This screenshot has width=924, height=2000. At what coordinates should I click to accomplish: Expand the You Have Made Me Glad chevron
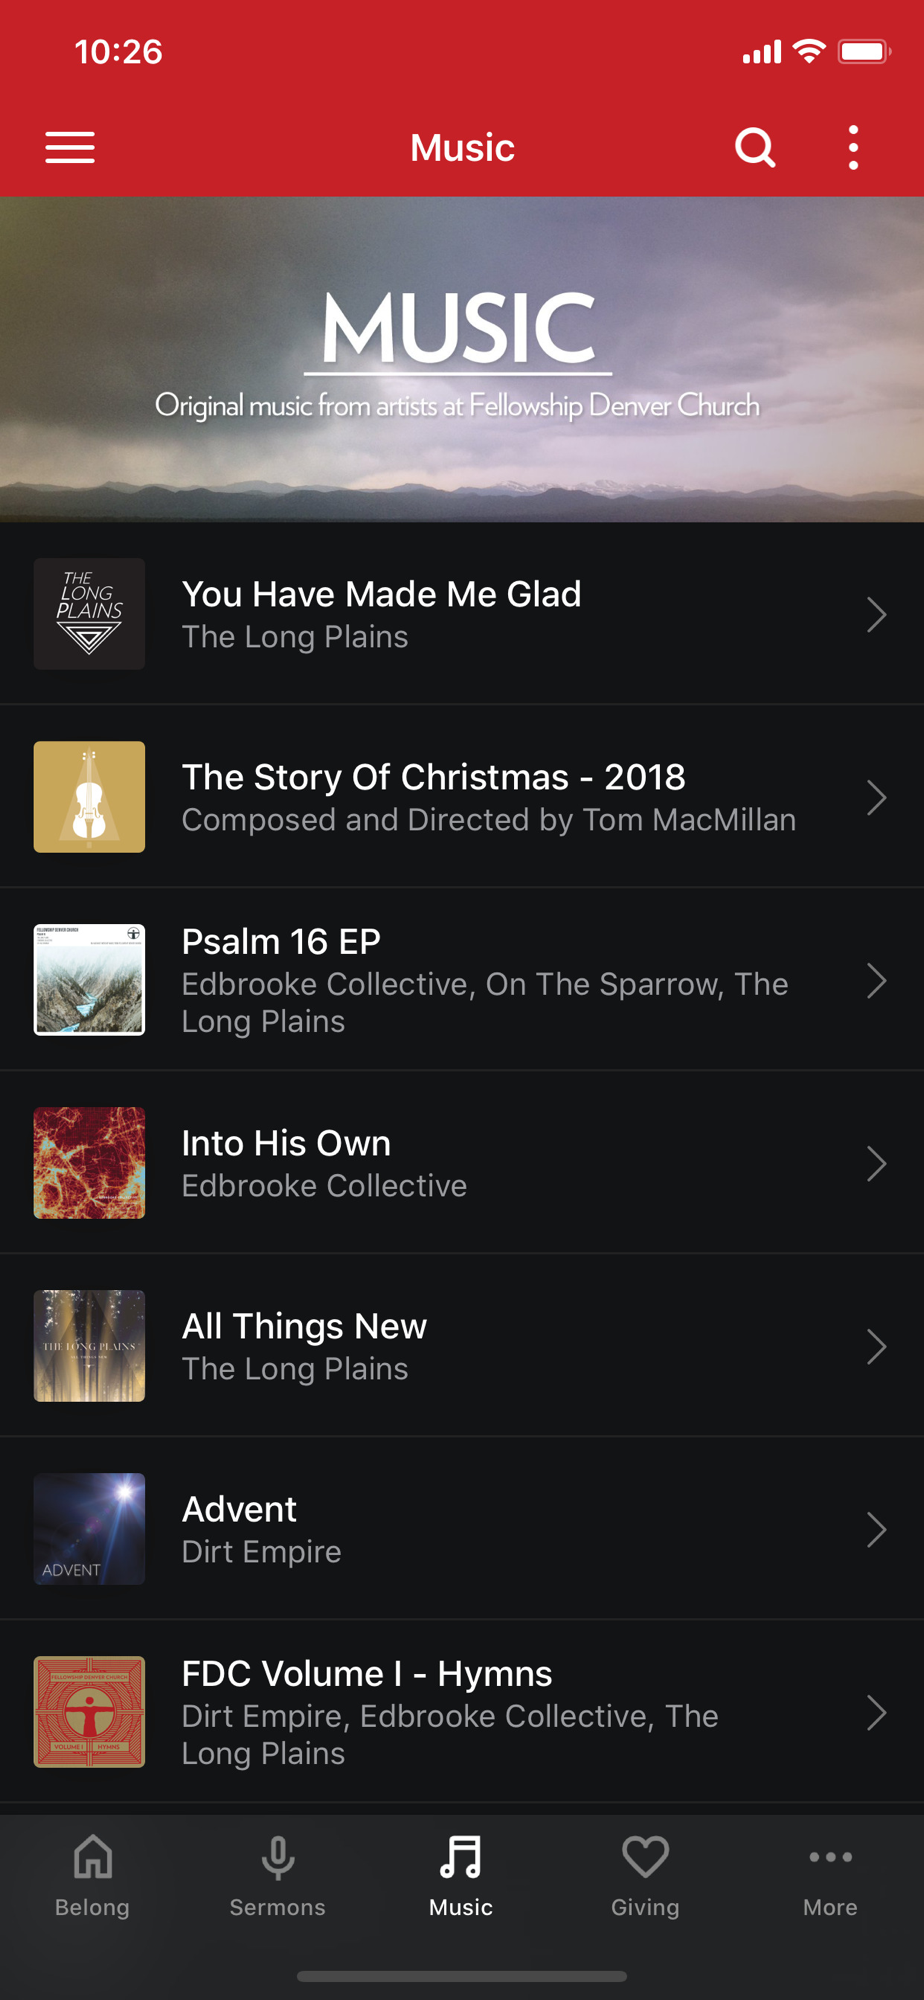(x=876, y=615)
